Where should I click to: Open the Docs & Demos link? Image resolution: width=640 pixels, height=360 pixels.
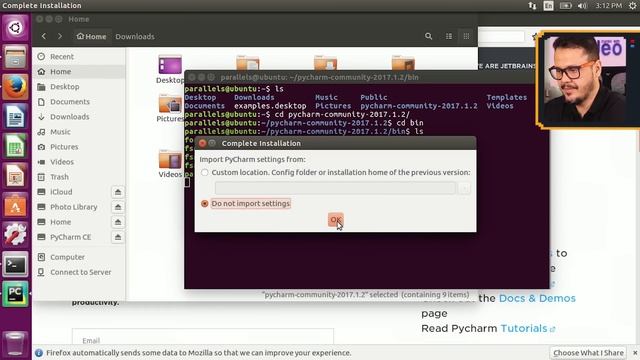coord(537,298)
